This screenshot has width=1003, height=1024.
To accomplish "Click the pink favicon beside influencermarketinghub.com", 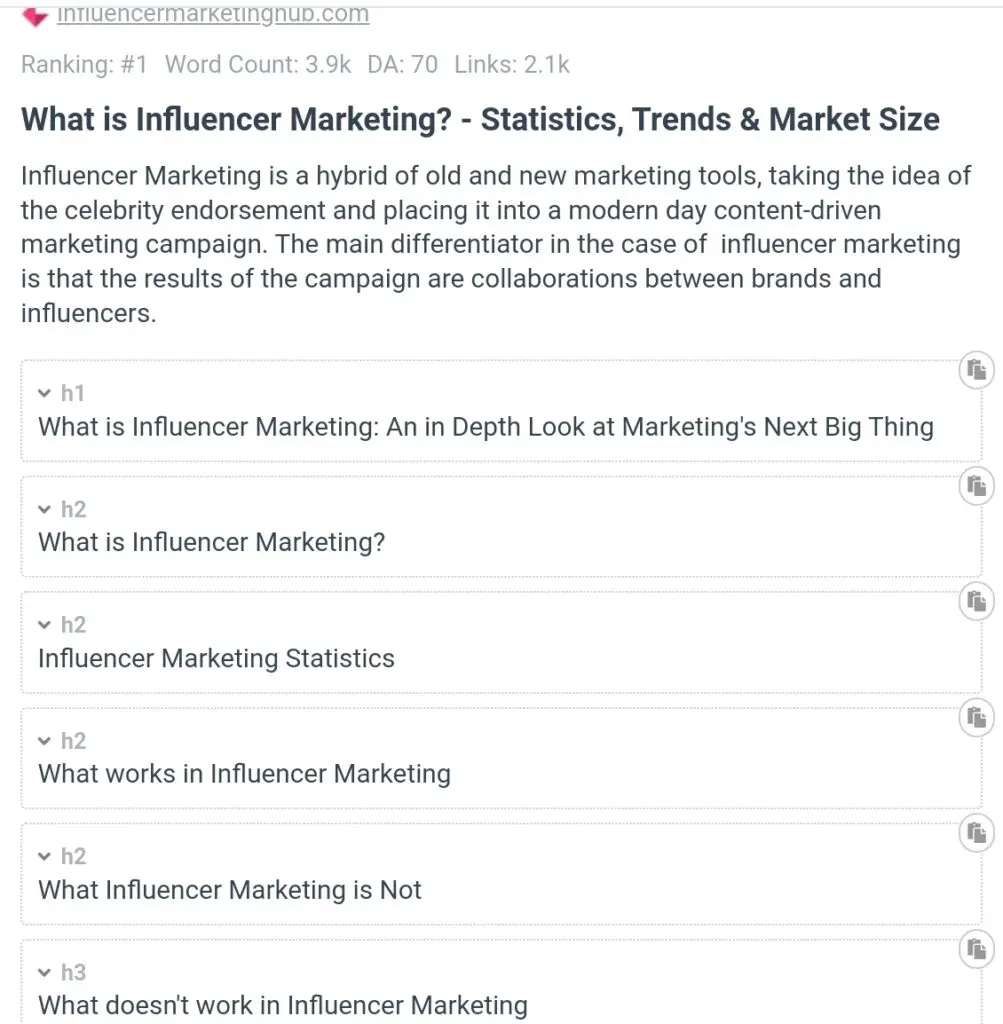I will point(34,16).
